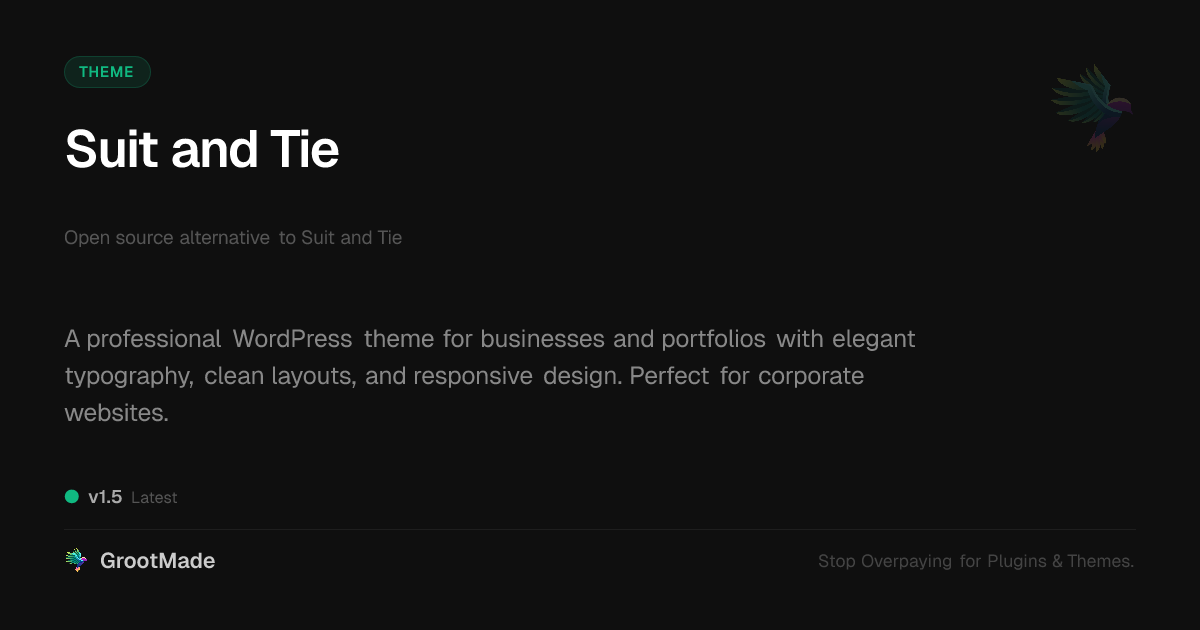This screenshot has height=630, width=1200.
Task: Click the Stop Overpaying phrase
Action: [885, 561]
